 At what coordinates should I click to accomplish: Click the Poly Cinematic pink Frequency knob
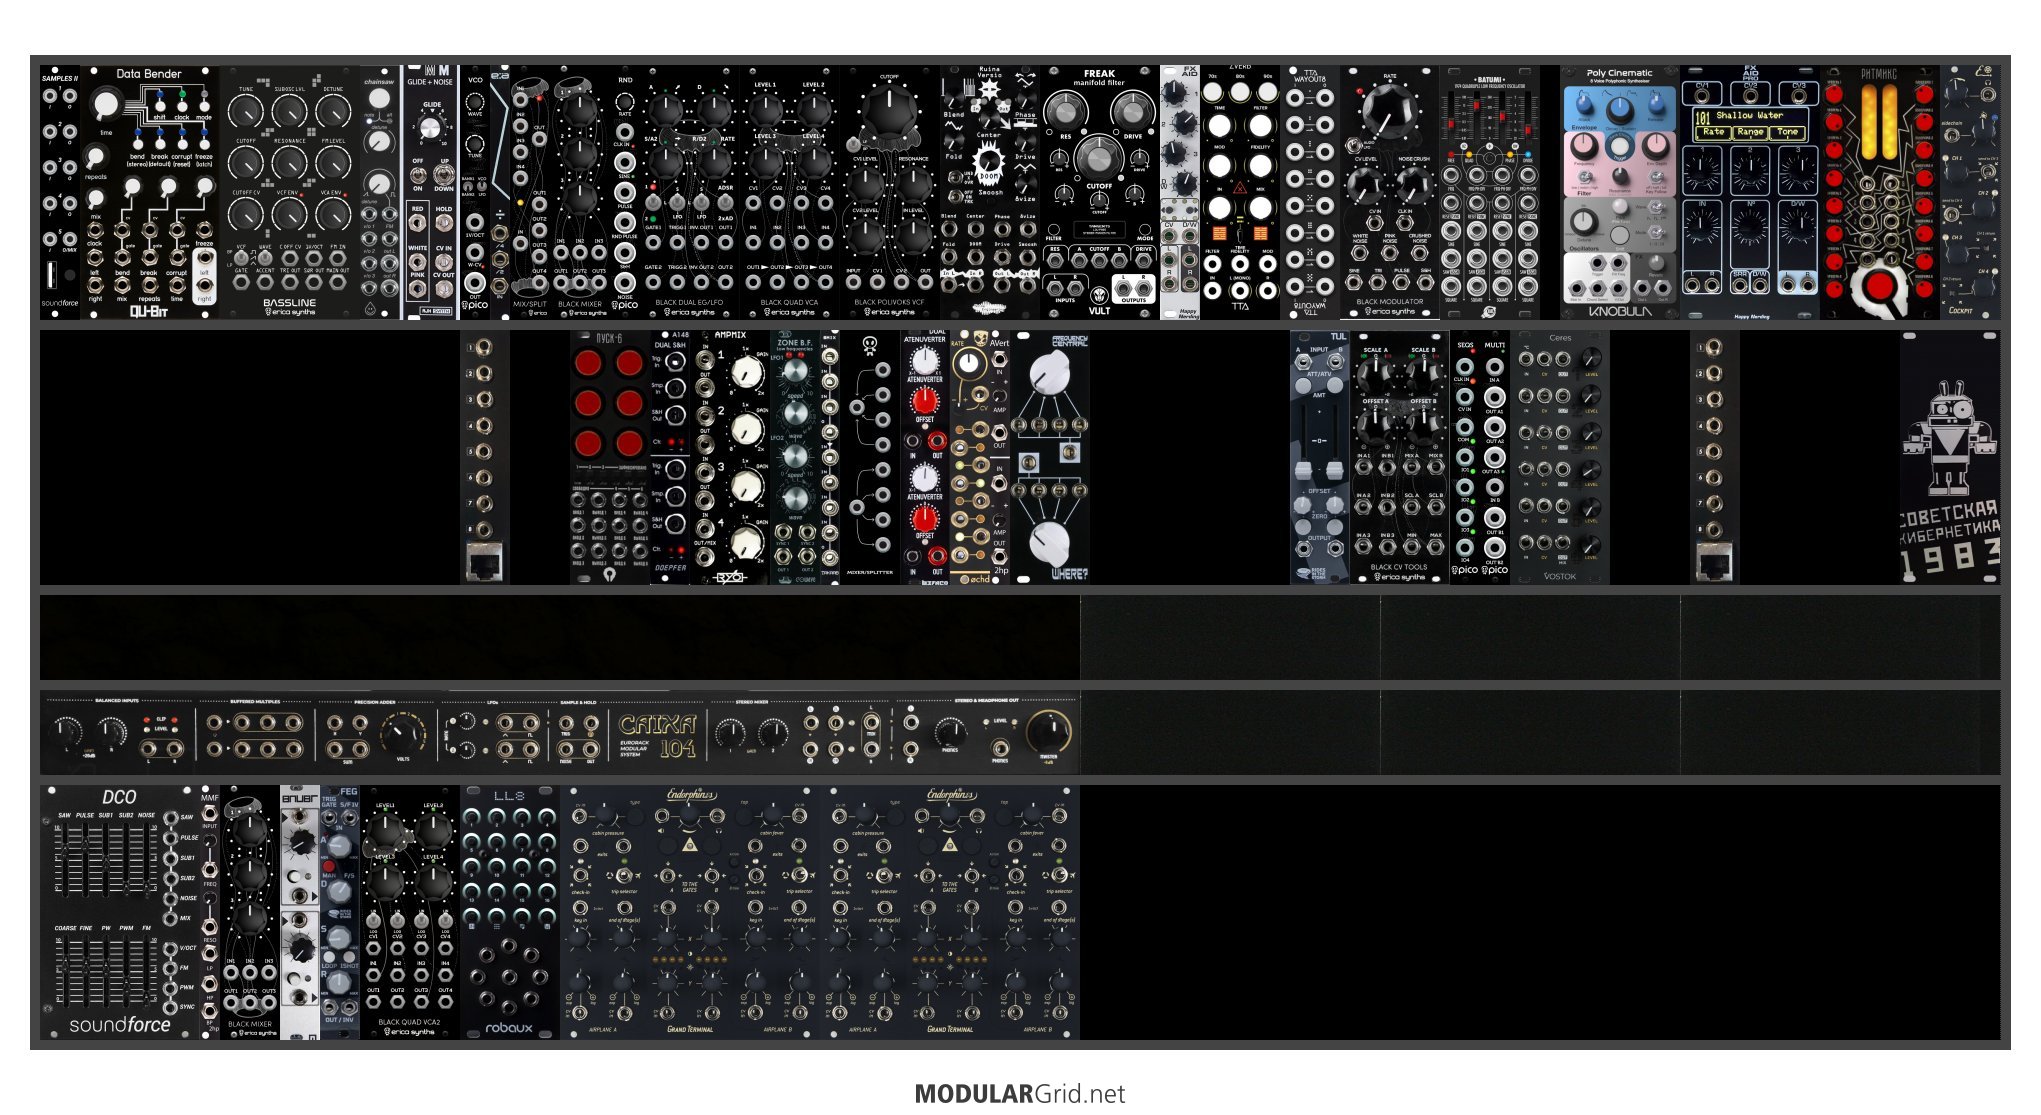1583,148
